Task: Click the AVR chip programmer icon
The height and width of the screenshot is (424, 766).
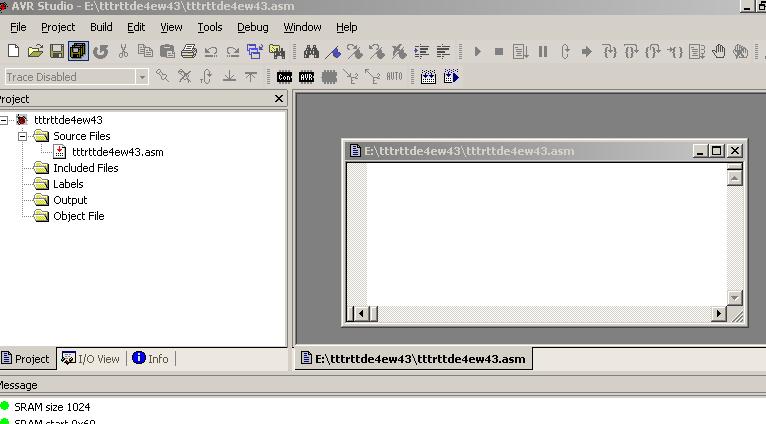Action: (306, 77)
